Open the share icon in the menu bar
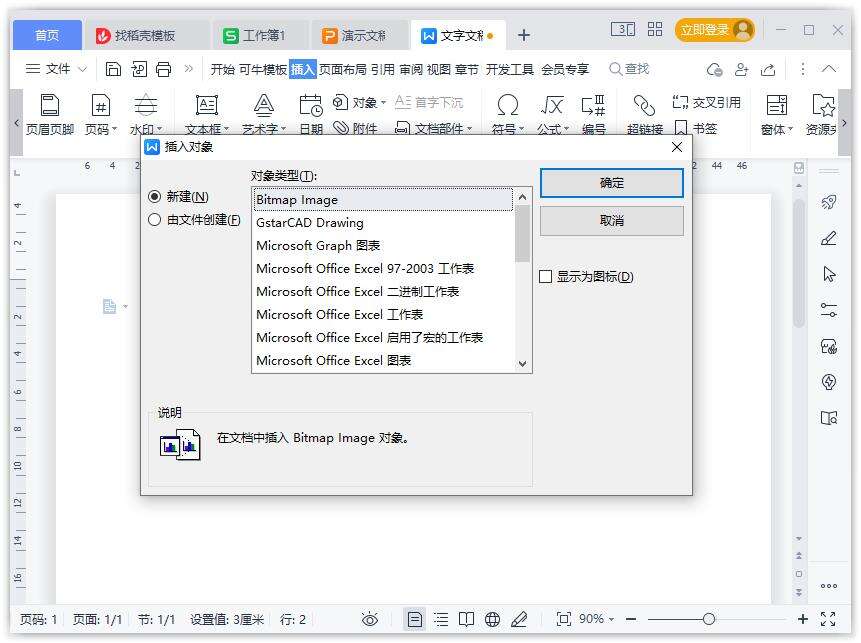861x643 pixels. coord(768,69)
